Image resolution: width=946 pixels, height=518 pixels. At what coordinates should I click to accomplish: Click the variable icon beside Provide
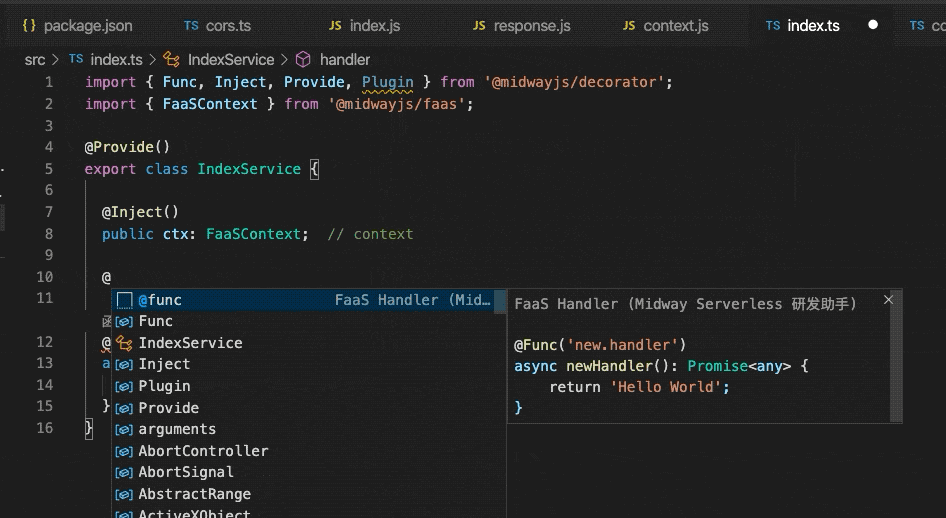124,408
